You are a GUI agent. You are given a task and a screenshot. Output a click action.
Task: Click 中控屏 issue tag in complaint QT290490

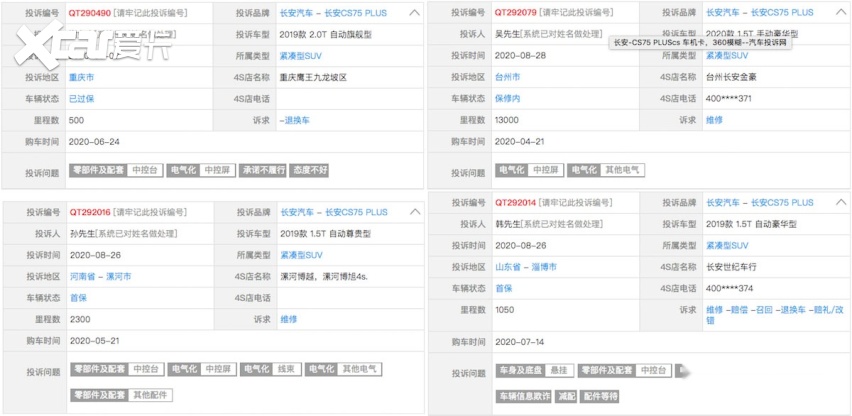pyautogui.click(x=217, y=170)
